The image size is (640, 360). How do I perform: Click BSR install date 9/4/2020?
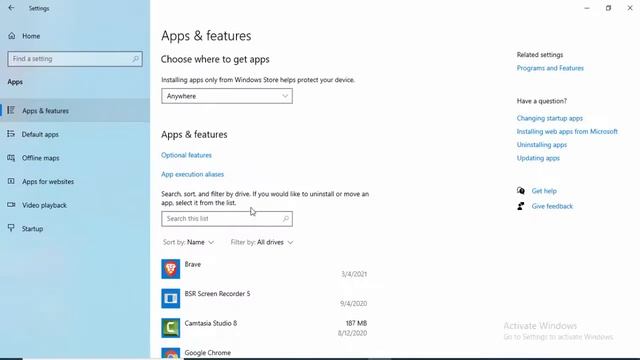[353, 304]
